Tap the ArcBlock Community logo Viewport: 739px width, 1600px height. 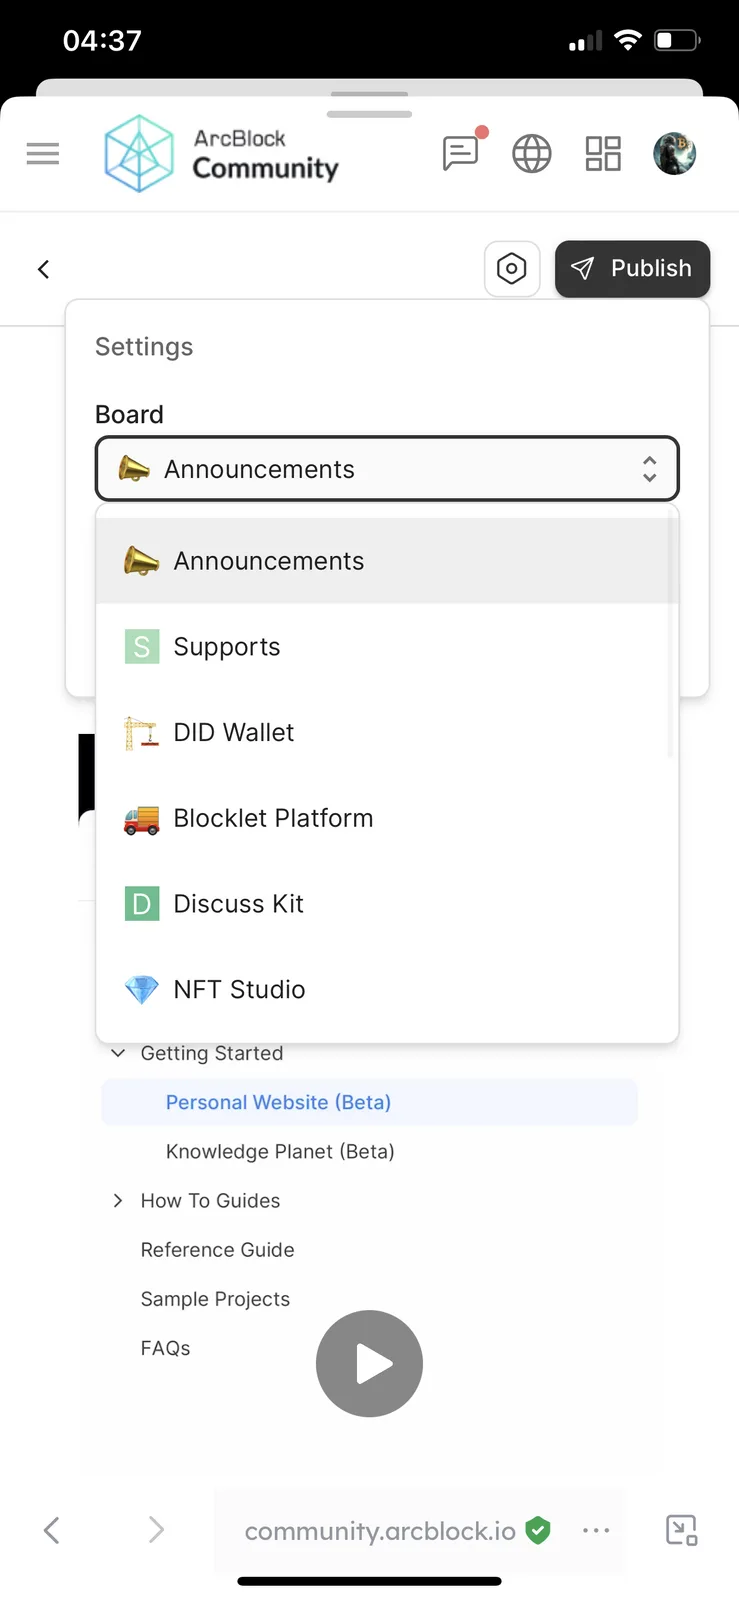coord(222,154)
